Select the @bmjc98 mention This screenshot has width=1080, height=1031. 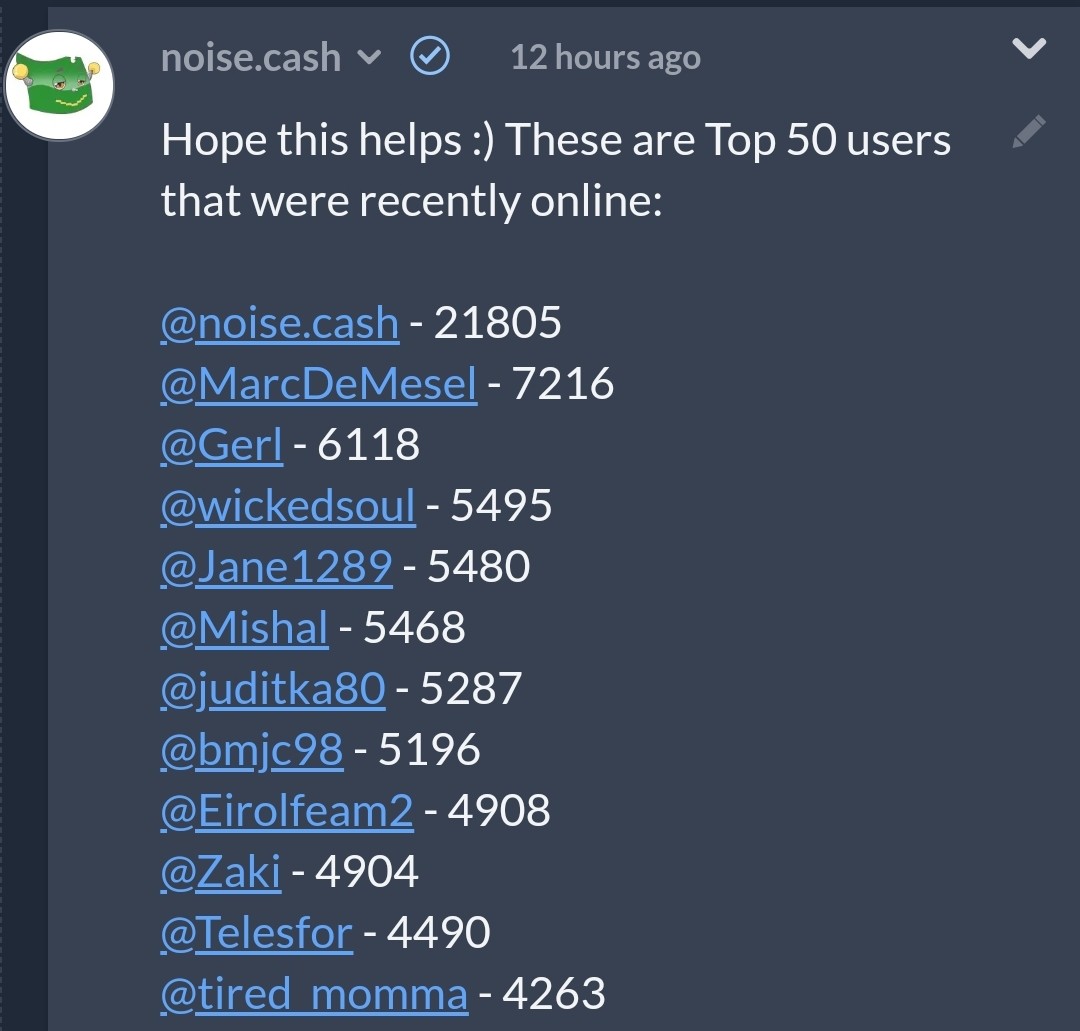[251, 749]
